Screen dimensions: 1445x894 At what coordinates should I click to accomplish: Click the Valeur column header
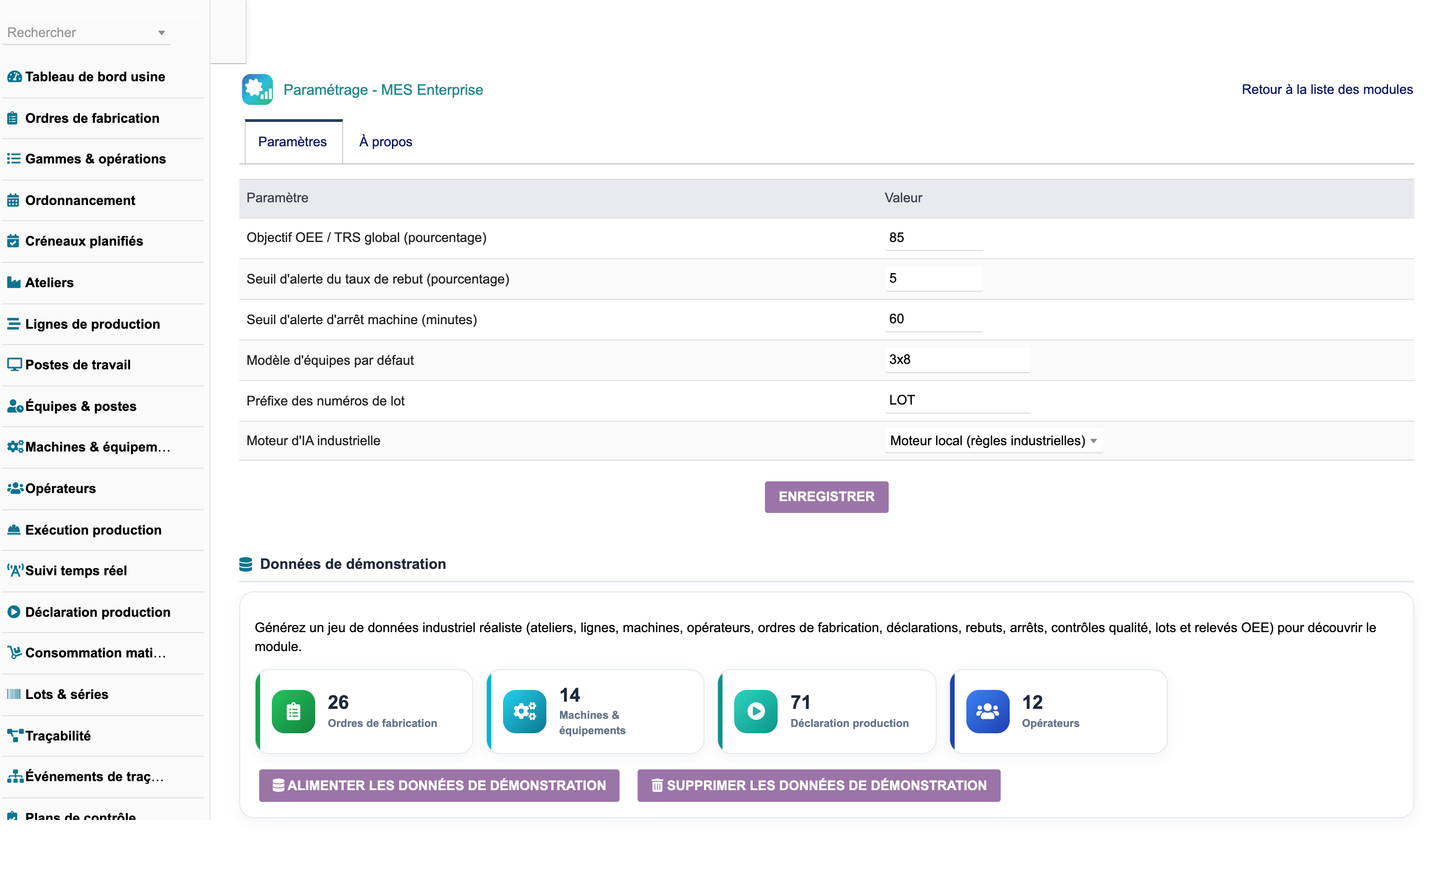[904, 198]
